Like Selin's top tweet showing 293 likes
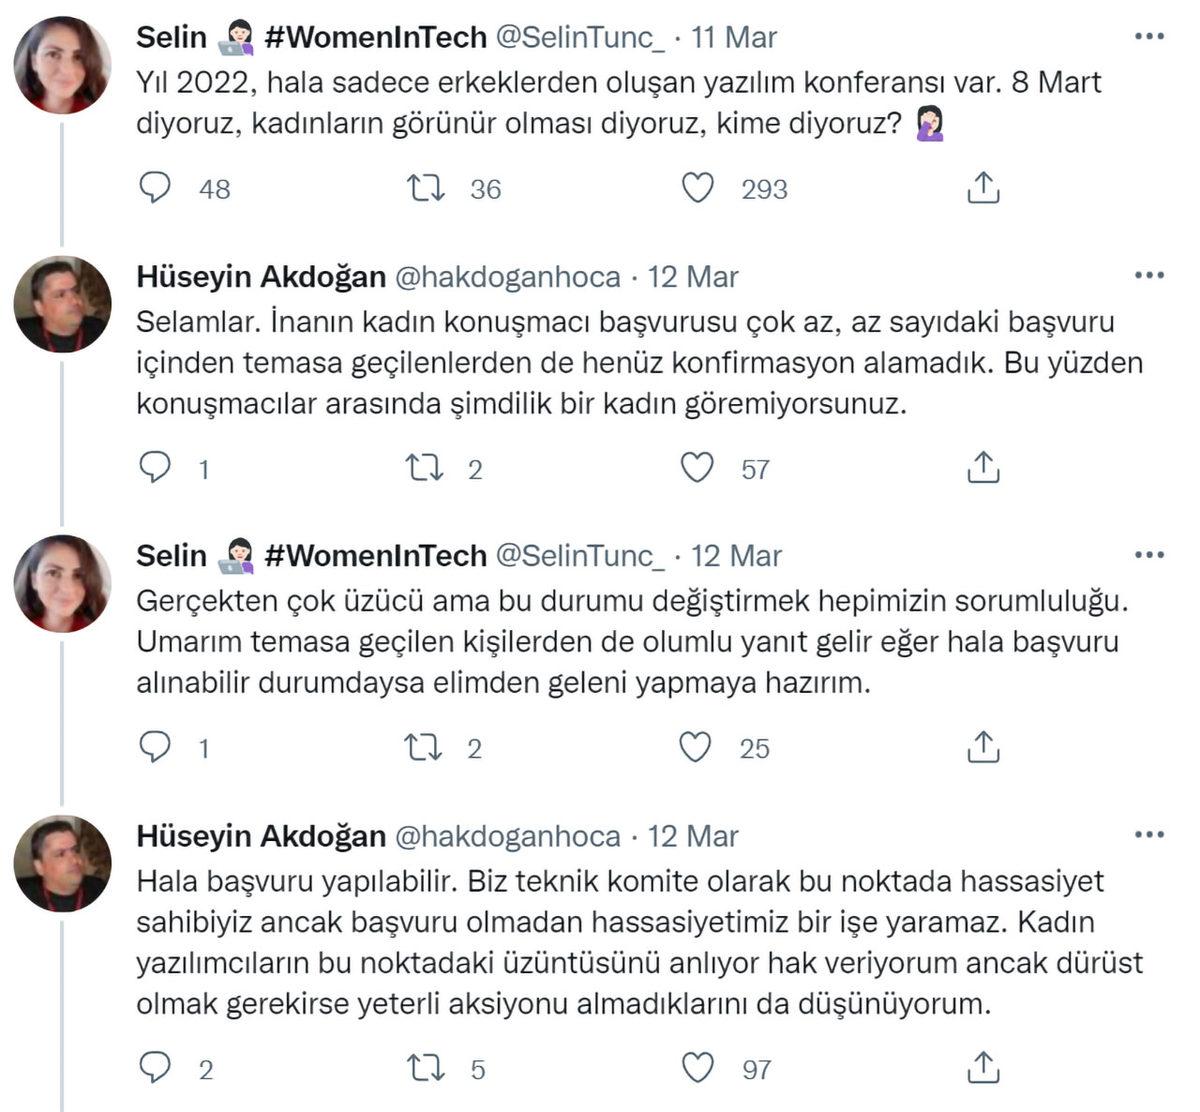Viewport: 1200px width, 1112px height. point(700,186)
